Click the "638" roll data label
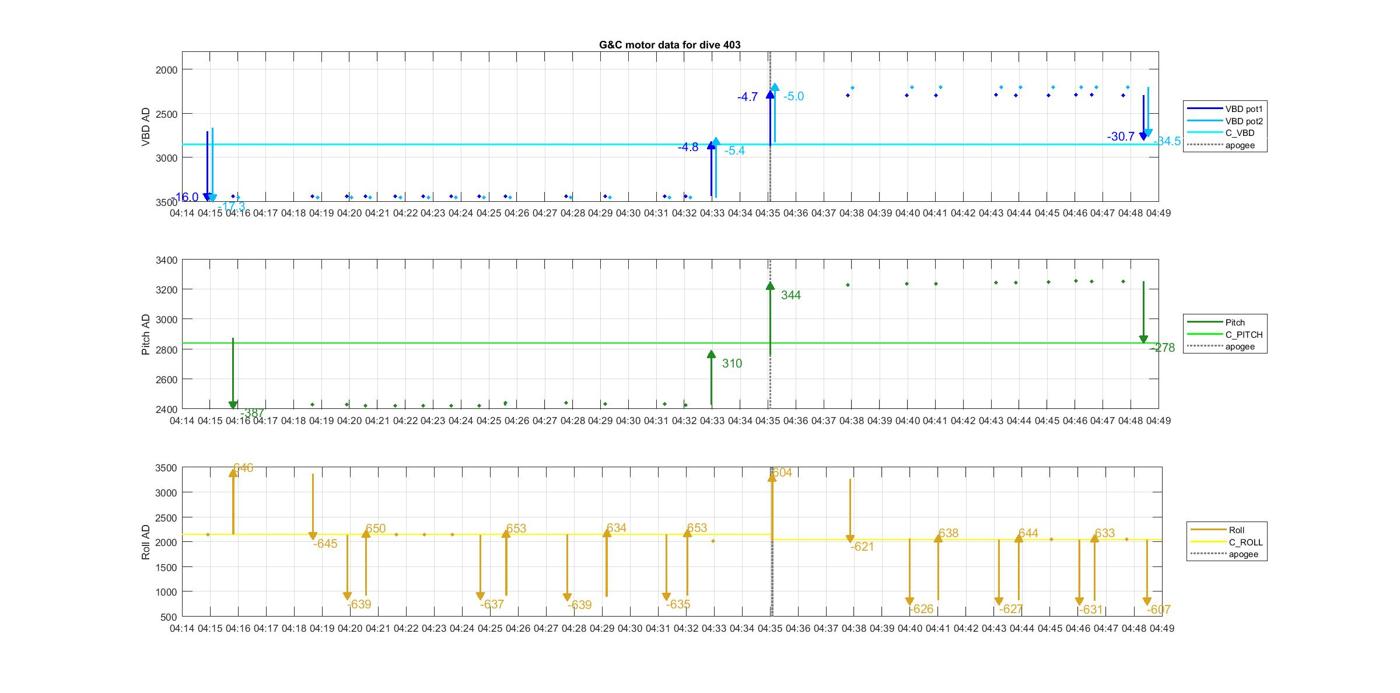Screen dimensions: 1400x693 pyautogui.click(x=948, y=534)
